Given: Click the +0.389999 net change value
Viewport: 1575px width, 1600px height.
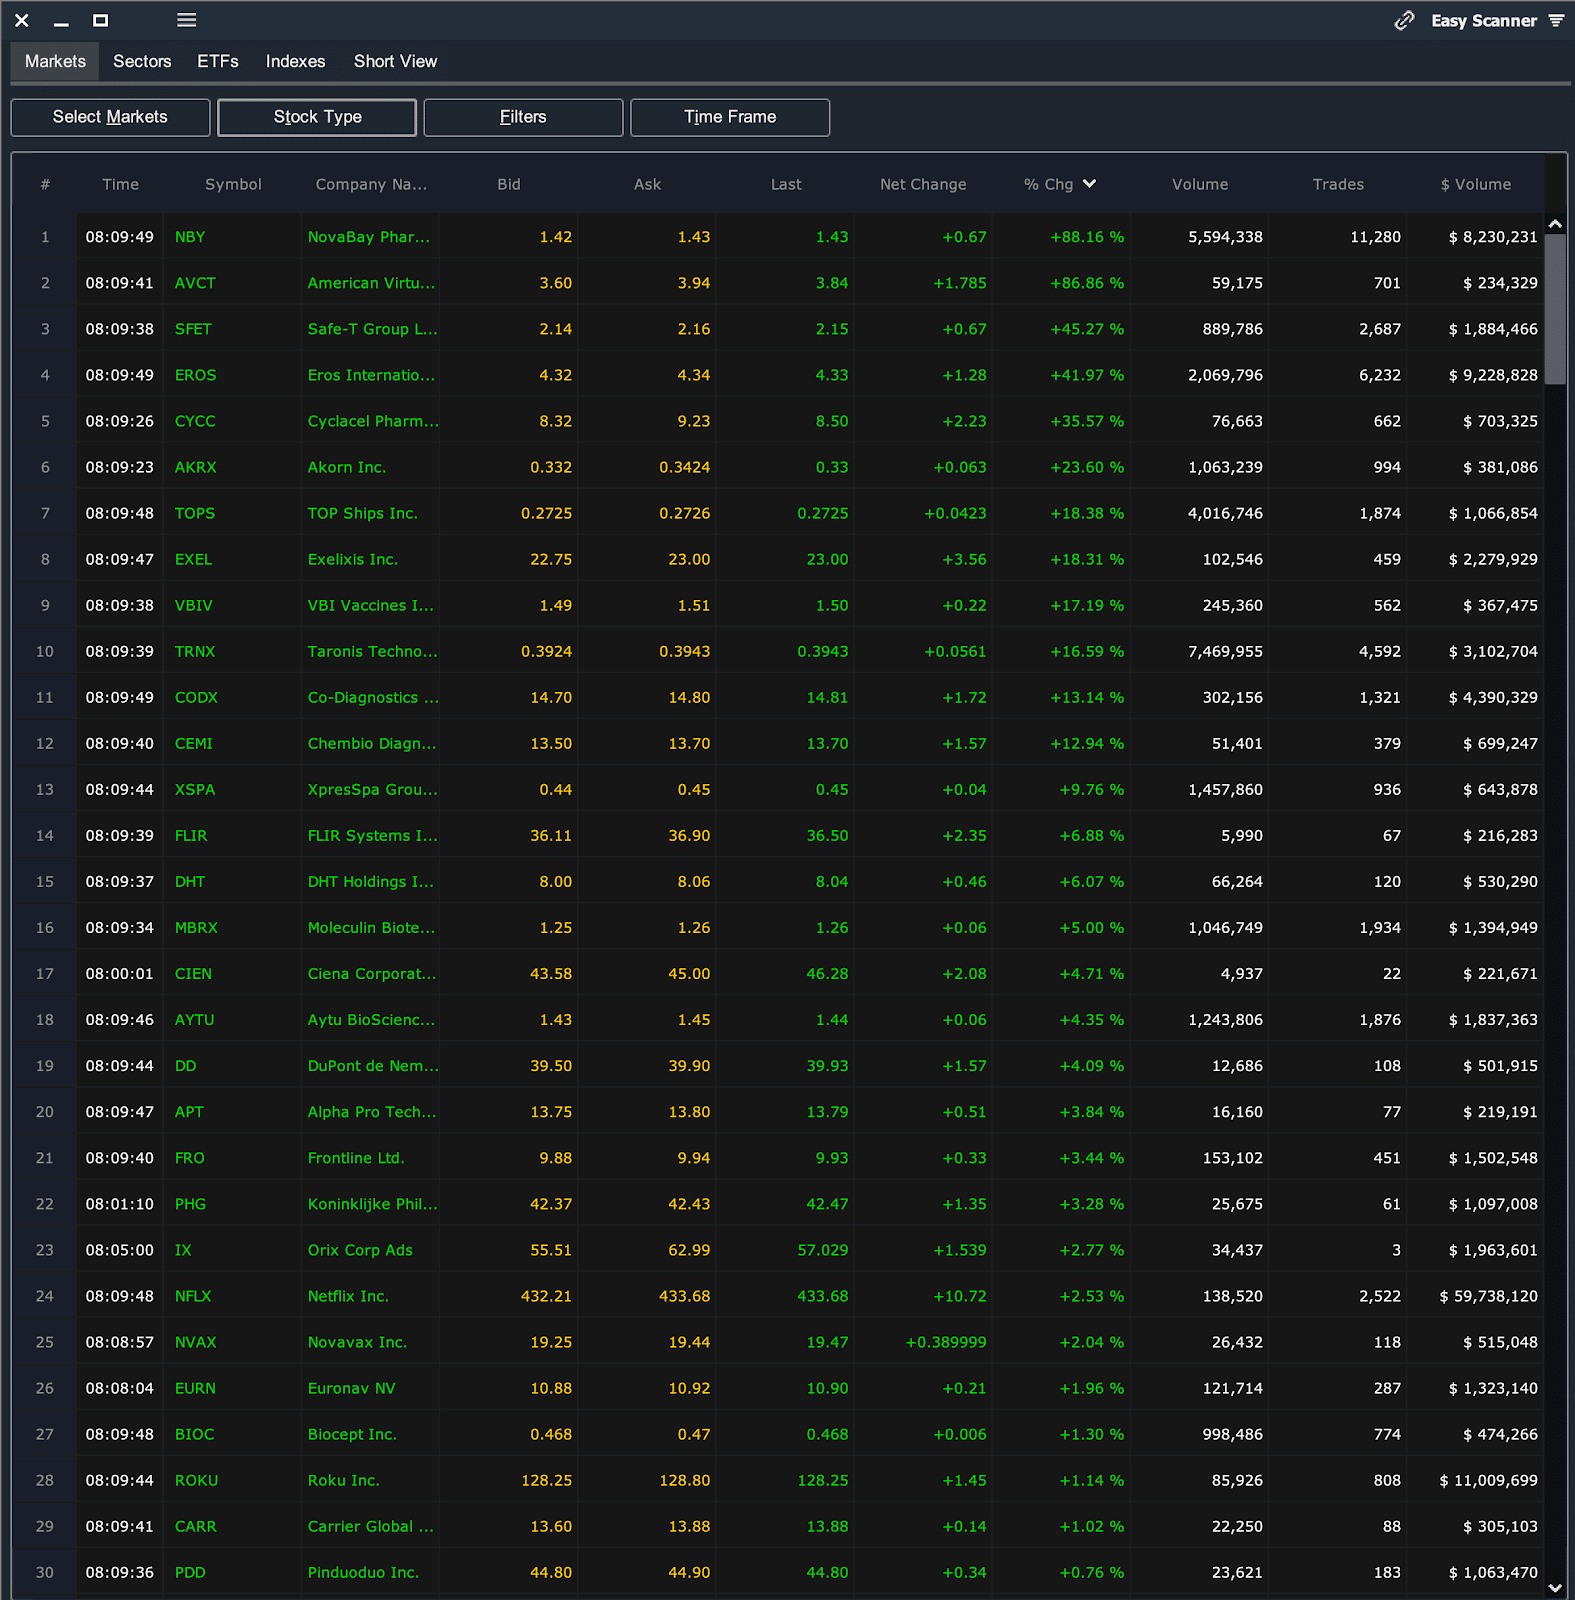Looking at the screenshot, I should pyautogui.click(x=946, y=1341).
